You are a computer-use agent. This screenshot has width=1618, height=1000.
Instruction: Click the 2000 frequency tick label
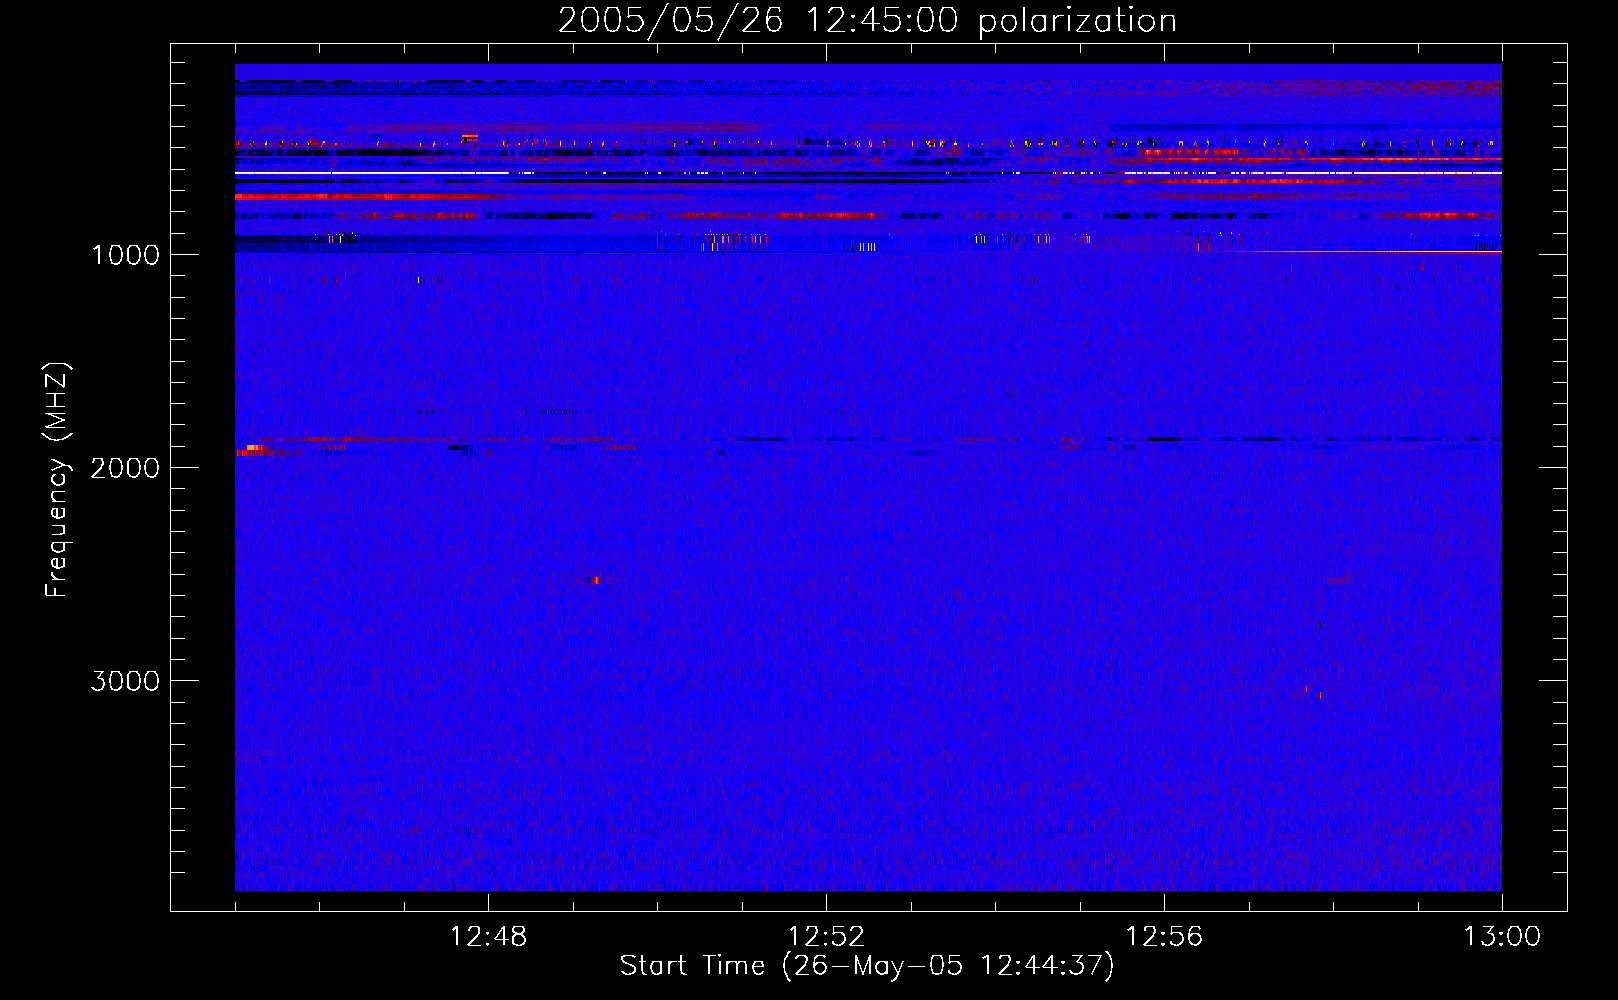click(x=125, y=468)
